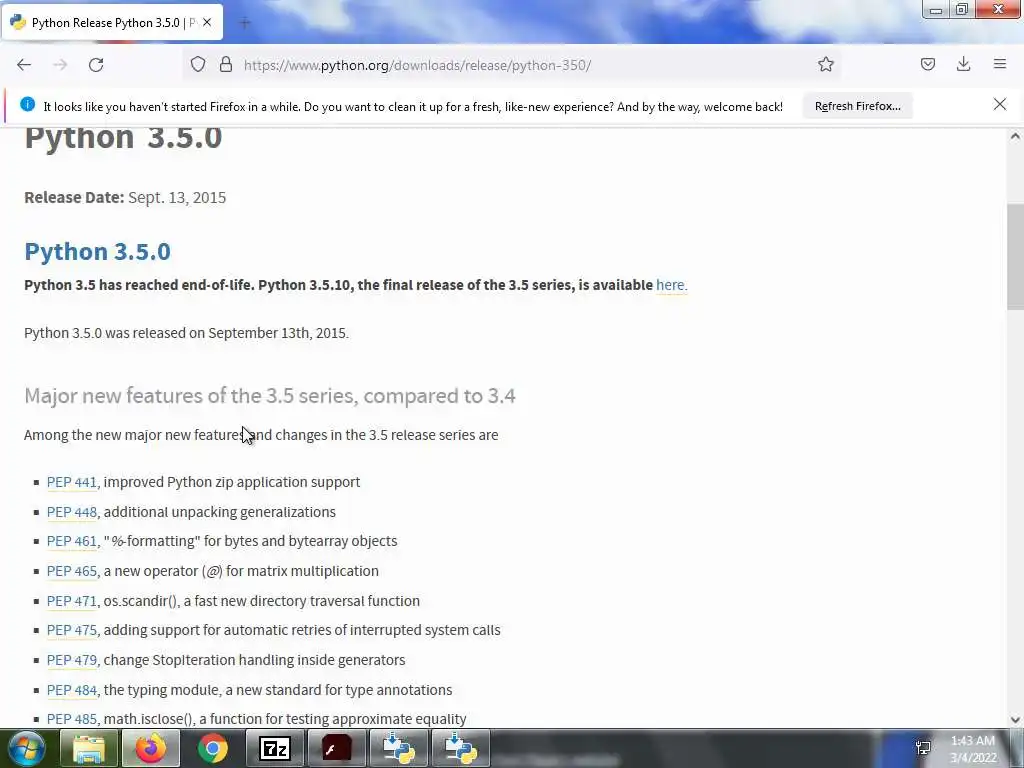1024x768 pixels.
Task: Open the dark red app in taskbar
Action: (336, 748)
